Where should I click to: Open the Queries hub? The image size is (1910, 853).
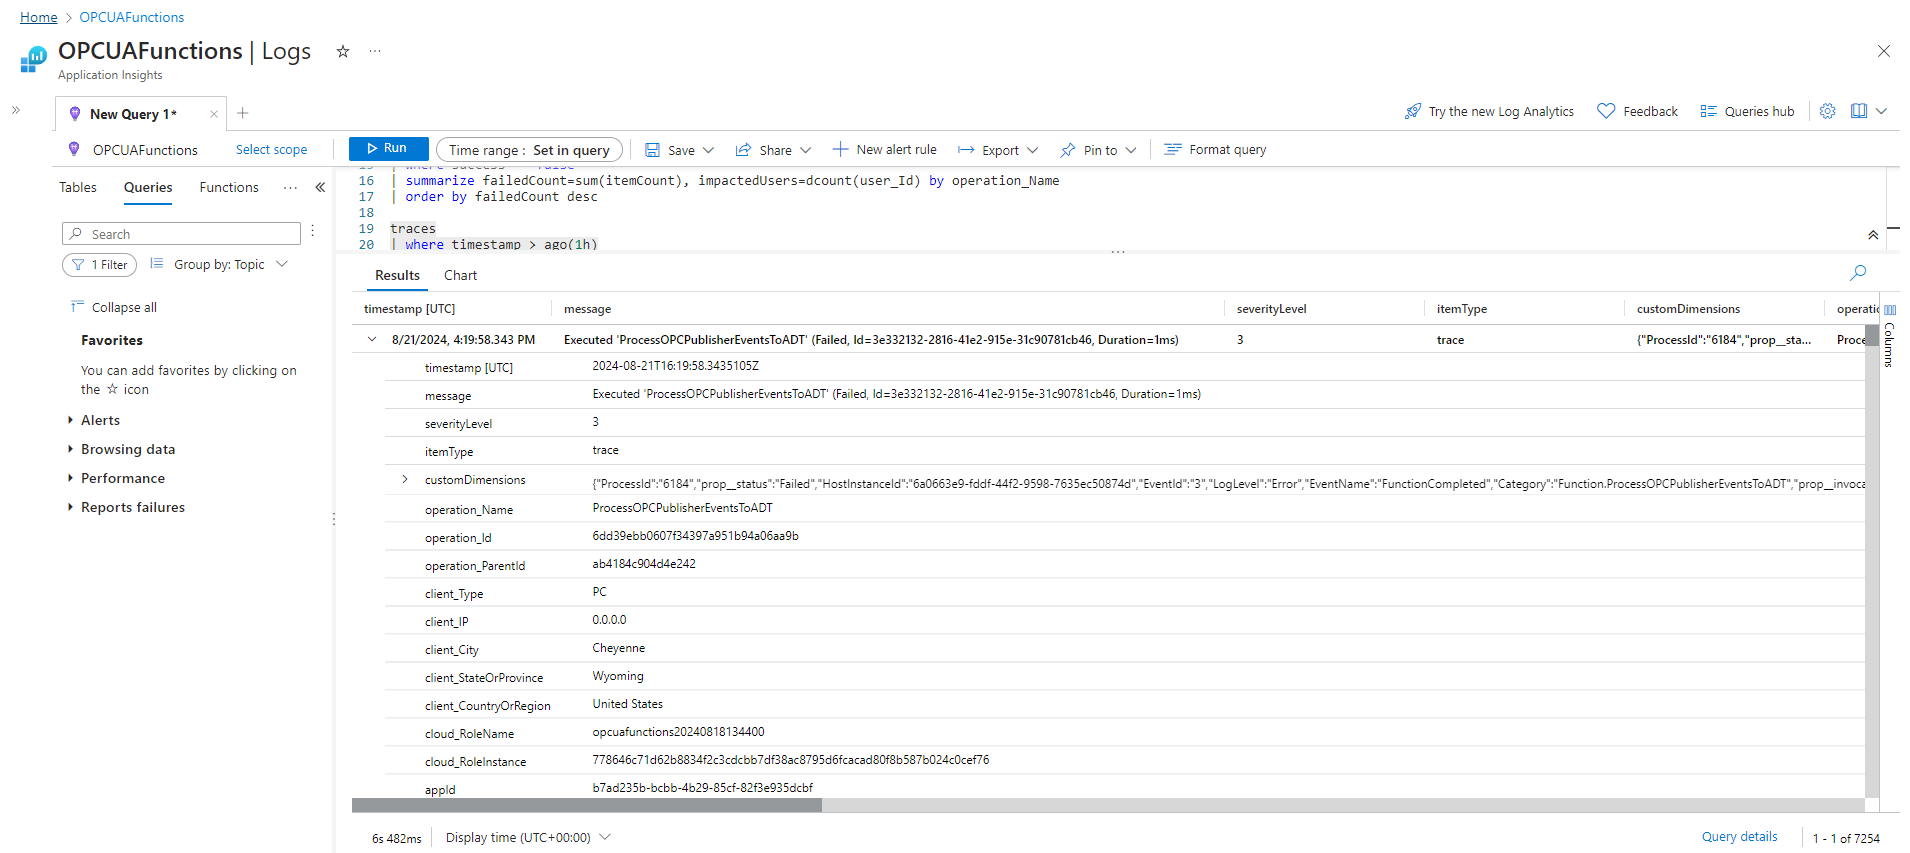coord(1747,111)
